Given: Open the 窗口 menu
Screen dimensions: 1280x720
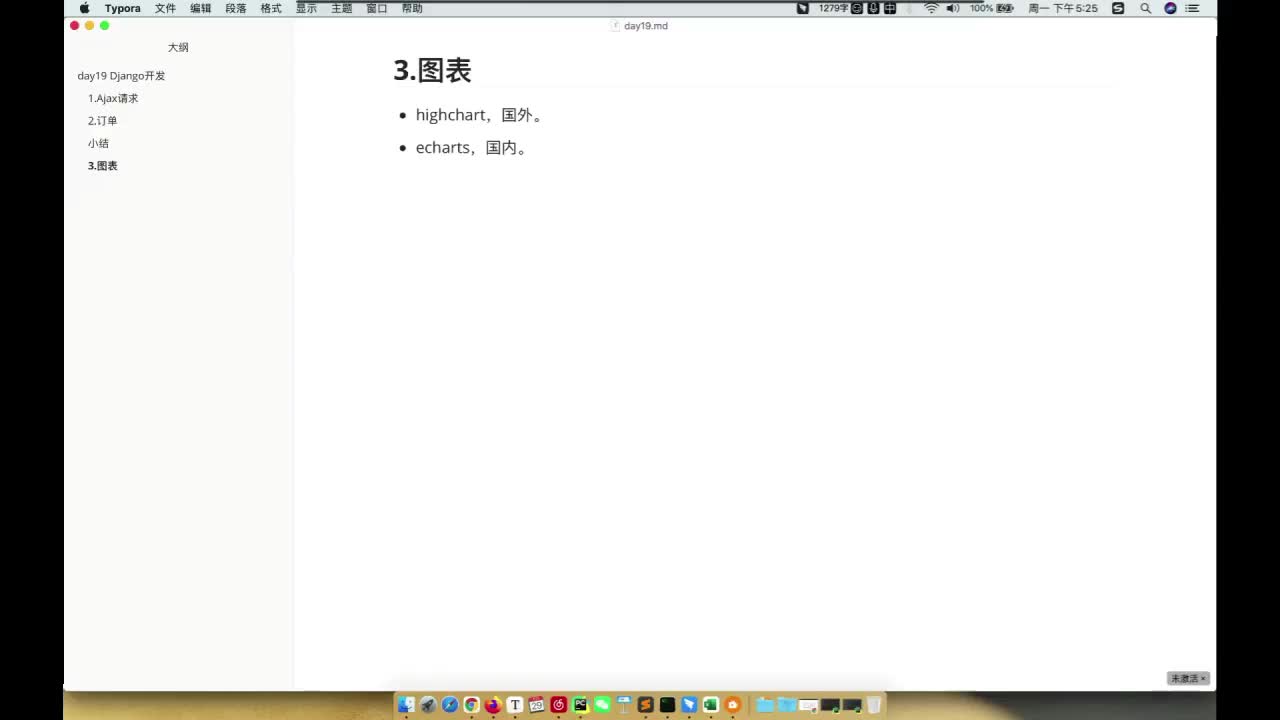Looking at the screenshot, I should pyautogui.click(x=377, y=8).
